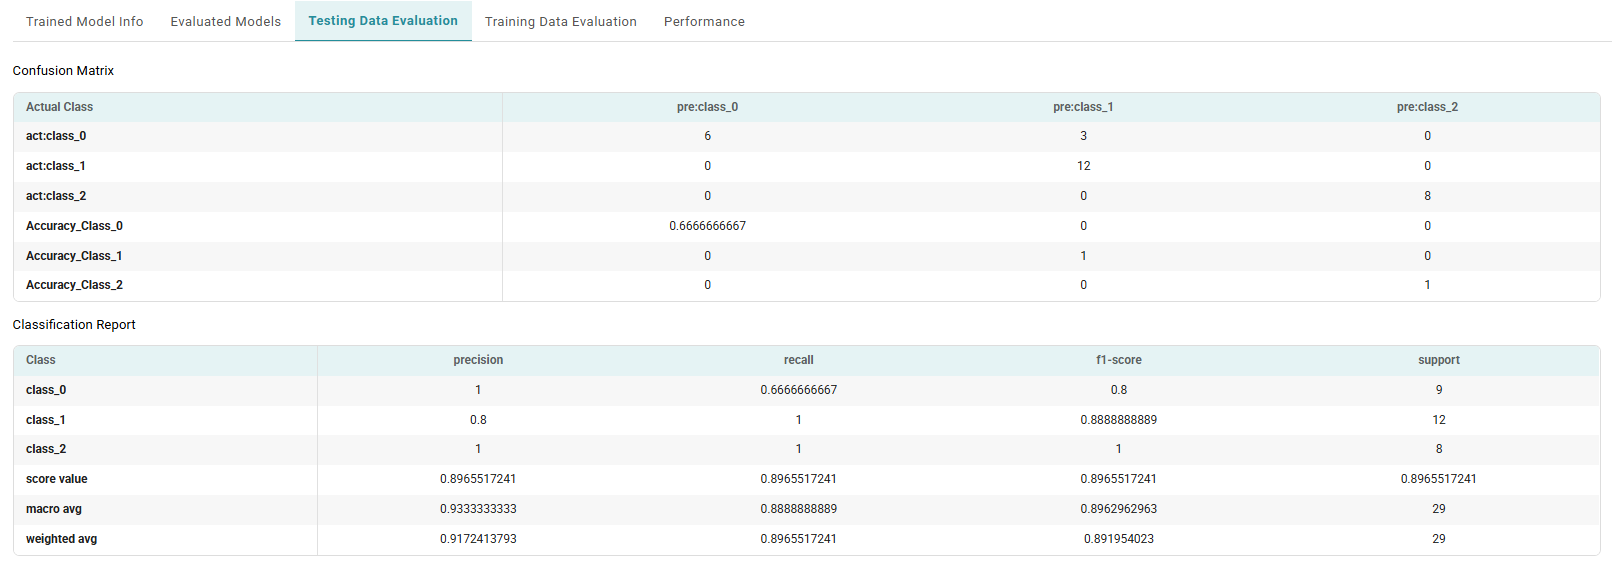Click the pre:class_1 column header
The width and height of the screenshot is (1612, 563).
pos(1083,107)
